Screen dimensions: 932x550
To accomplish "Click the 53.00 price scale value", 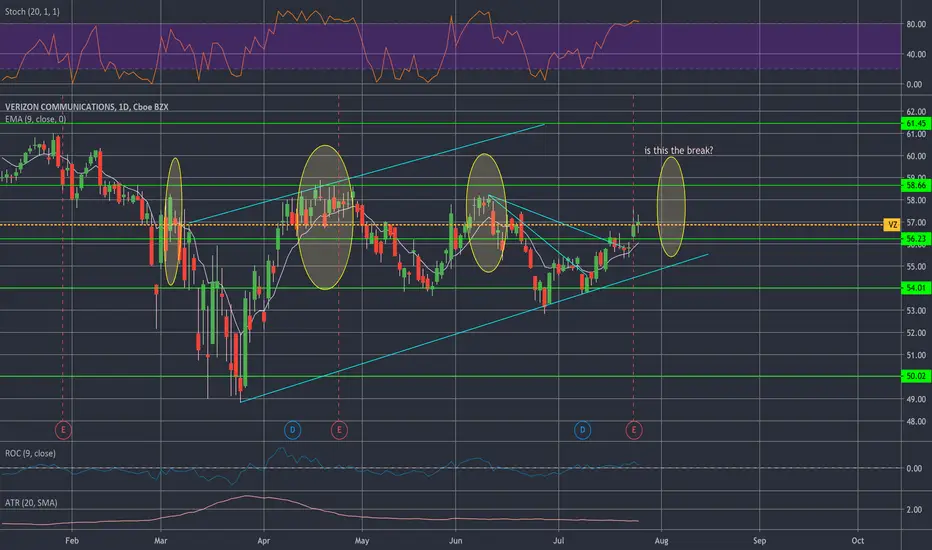I will (915, 311).
